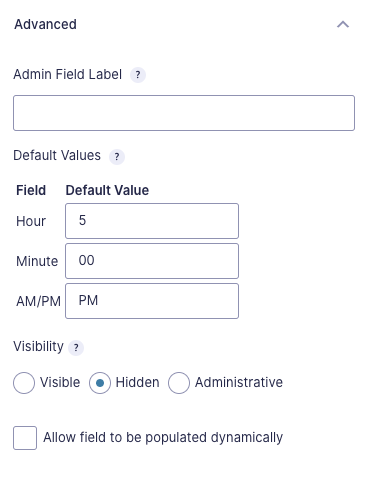
Task: Click the Visible option label
Action: pyautogui.click(x=60, y=382)
